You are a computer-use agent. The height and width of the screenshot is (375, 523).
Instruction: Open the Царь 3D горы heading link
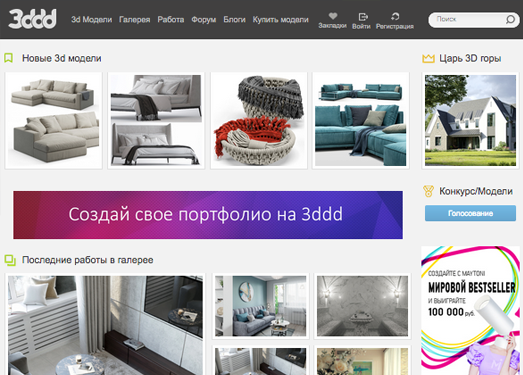pyautogui.click(x=470, y=58)
